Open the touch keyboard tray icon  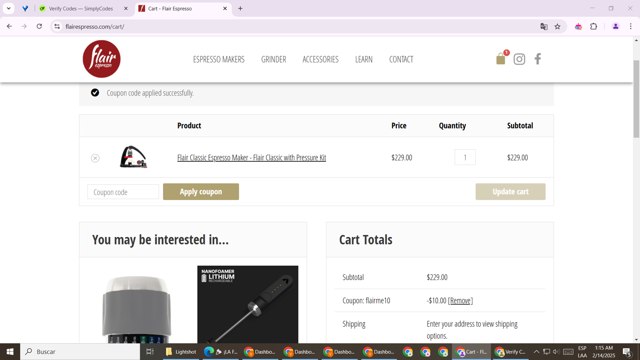(x=568, y=351)
